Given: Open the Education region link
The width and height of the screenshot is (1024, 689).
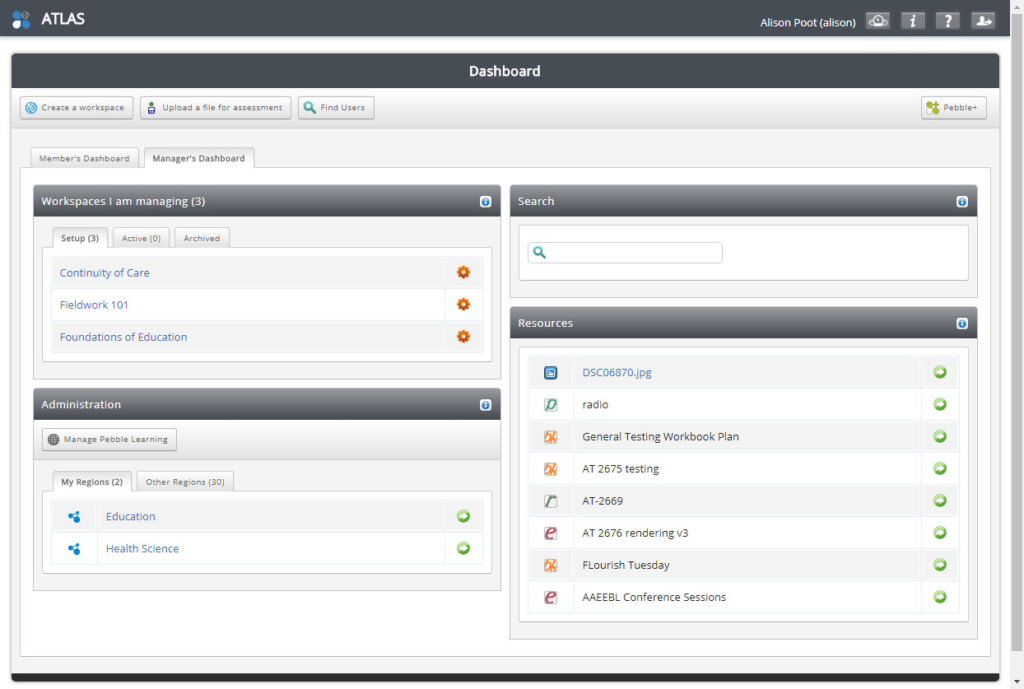Looking at the screenshot, I should pos(131,516).
